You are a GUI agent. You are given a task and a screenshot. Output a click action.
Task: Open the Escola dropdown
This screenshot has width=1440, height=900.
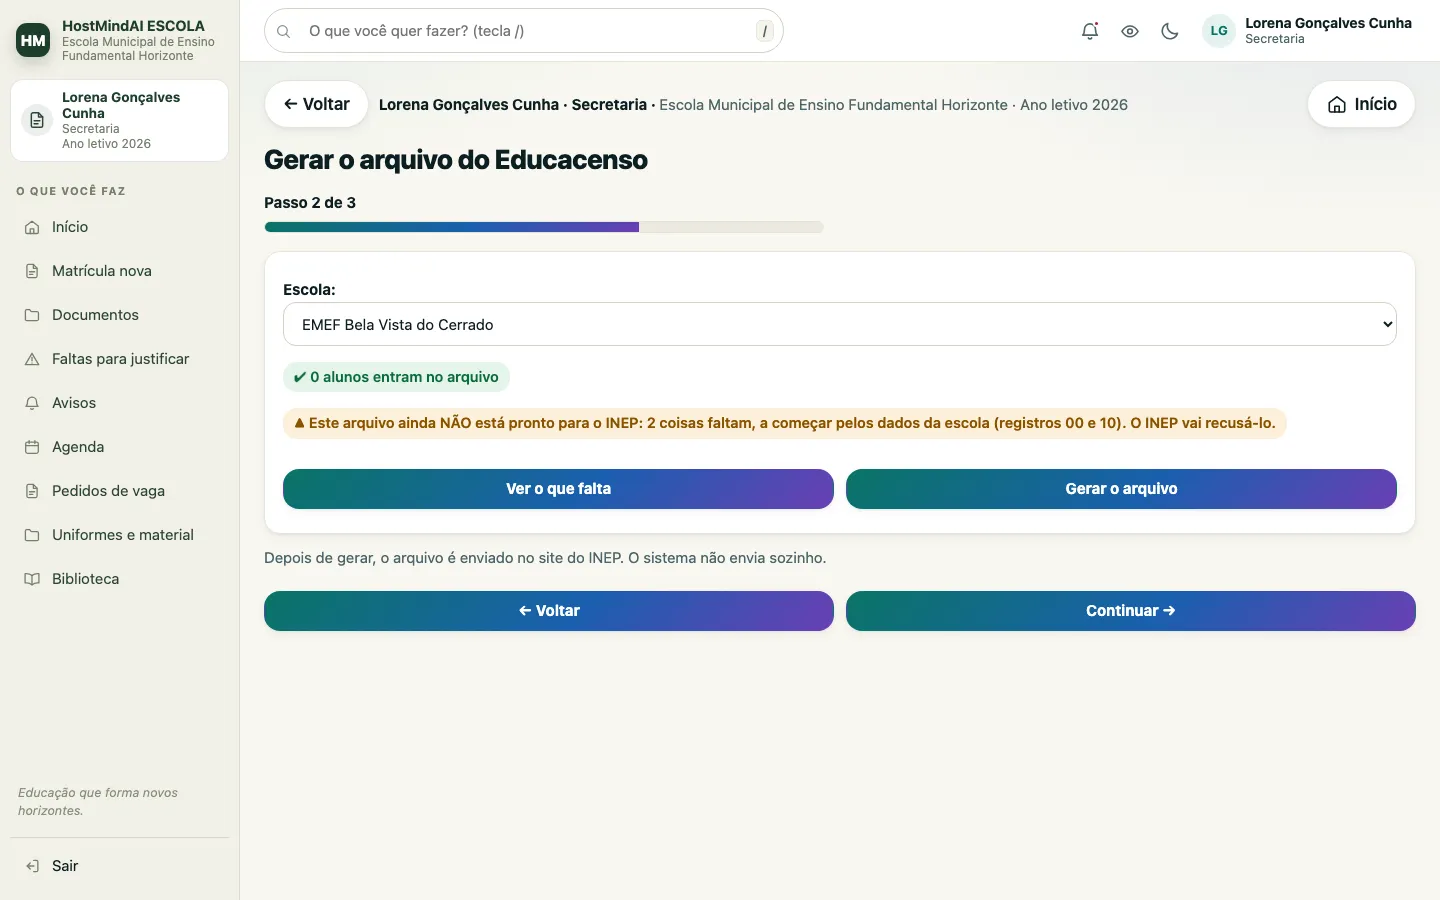[x=840, y=324]
